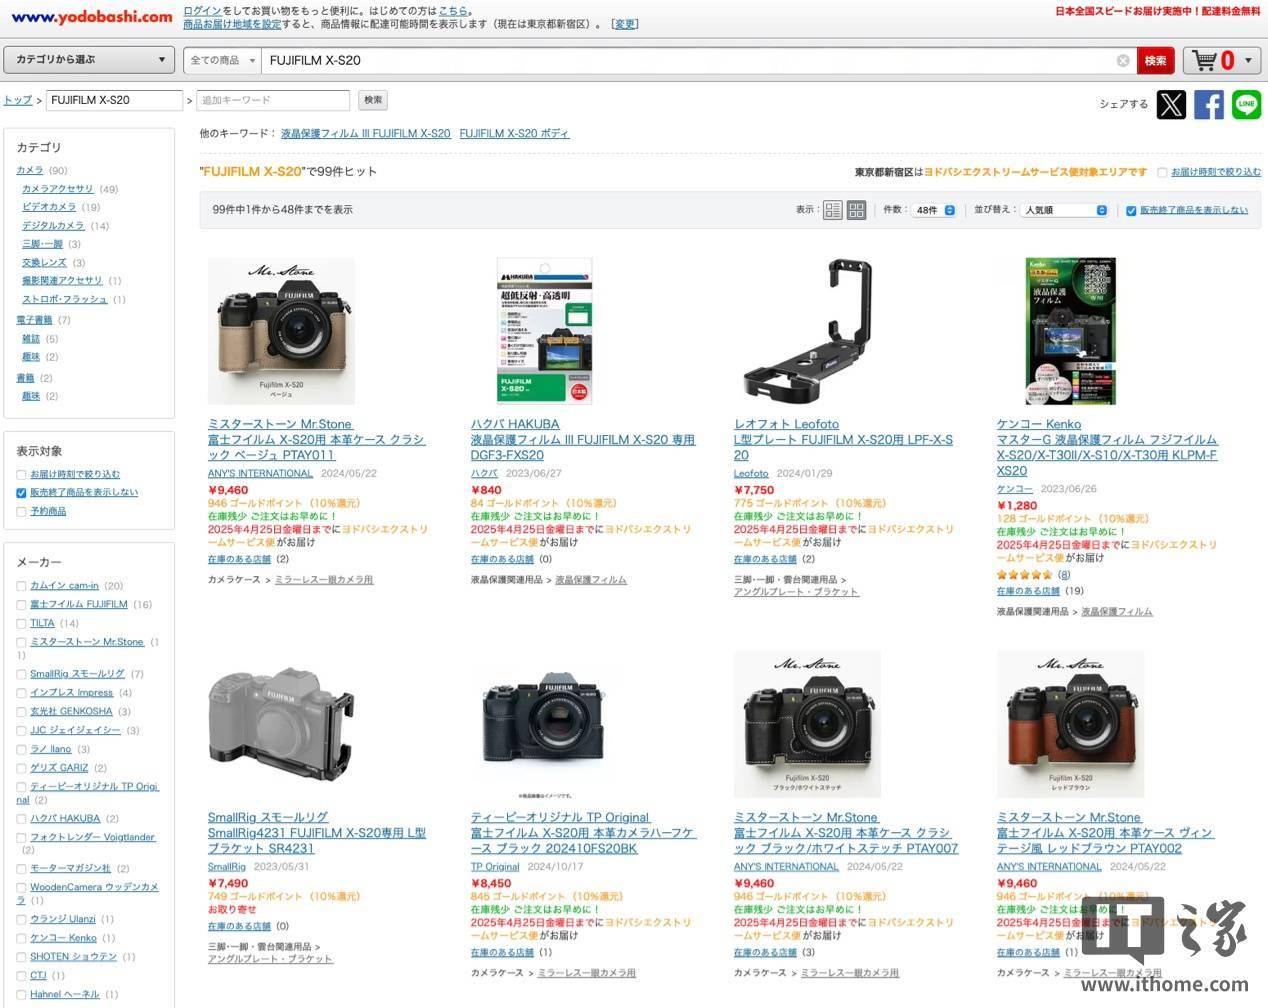1268x1008 pixels.
Task: Click the 変更 delivery area link
Action: tap(624, 24)
